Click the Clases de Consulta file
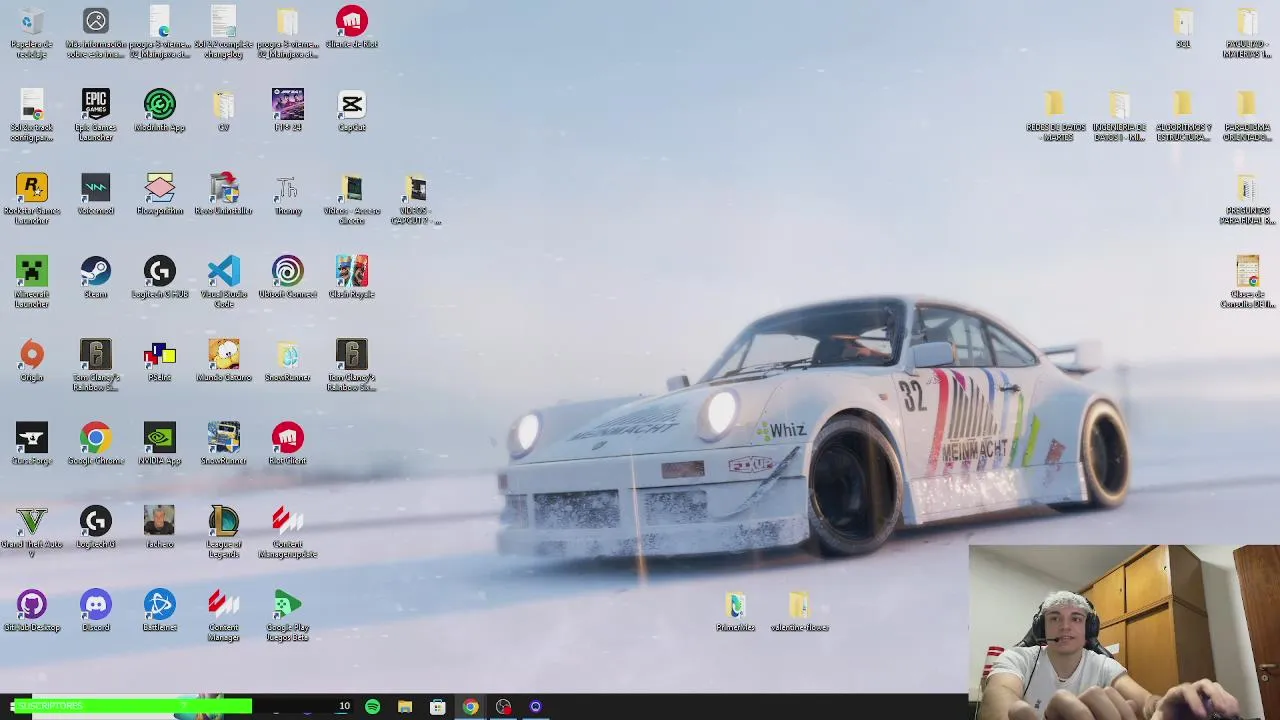This screenshot has height=720, width=1280. (x=1246, y=282)
